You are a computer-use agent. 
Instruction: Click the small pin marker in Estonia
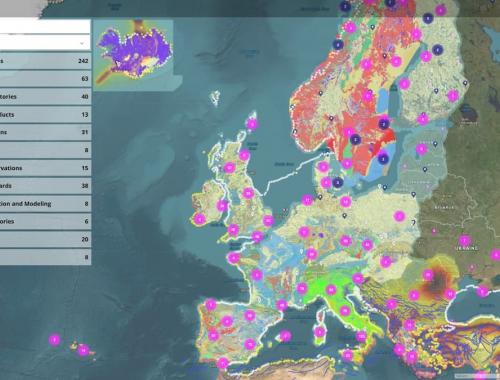[x=435, y=144]
